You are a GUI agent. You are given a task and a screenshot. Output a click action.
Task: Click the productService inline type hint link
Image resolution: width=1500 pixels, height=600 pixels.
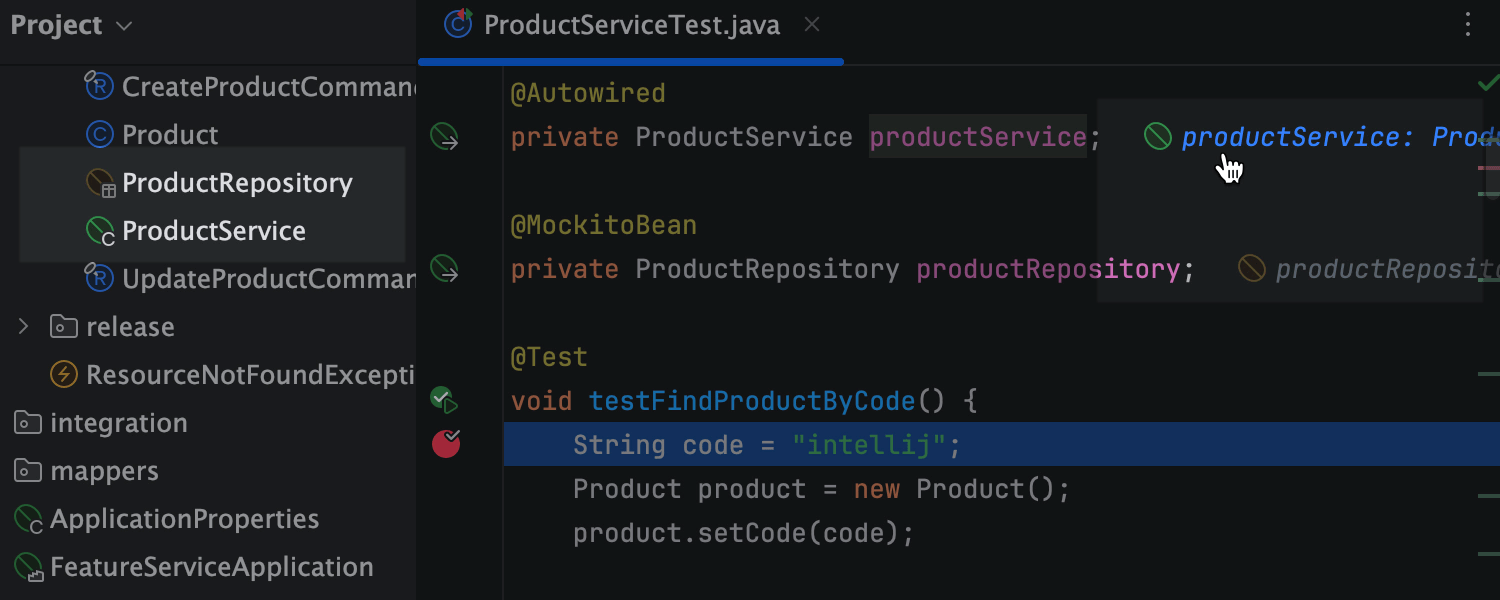tap(1290, 136)
